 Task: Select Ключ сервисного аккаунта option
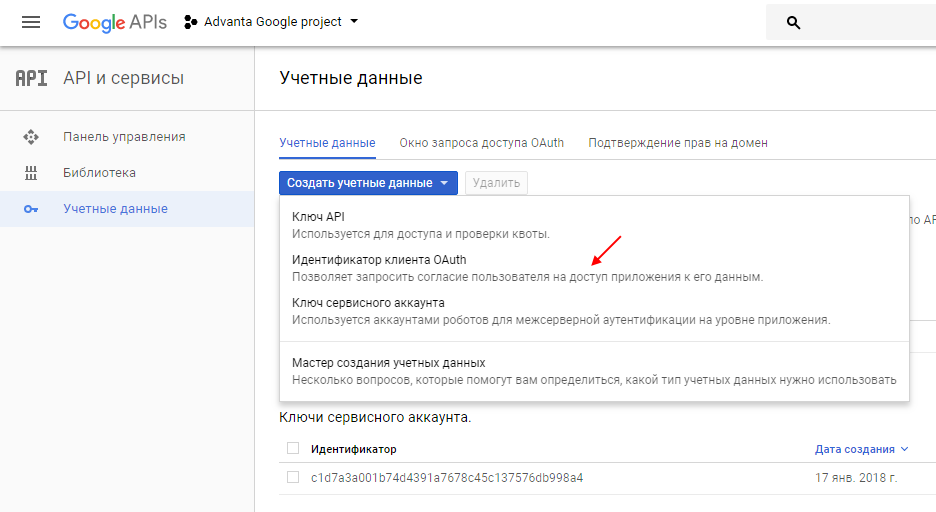368,302
